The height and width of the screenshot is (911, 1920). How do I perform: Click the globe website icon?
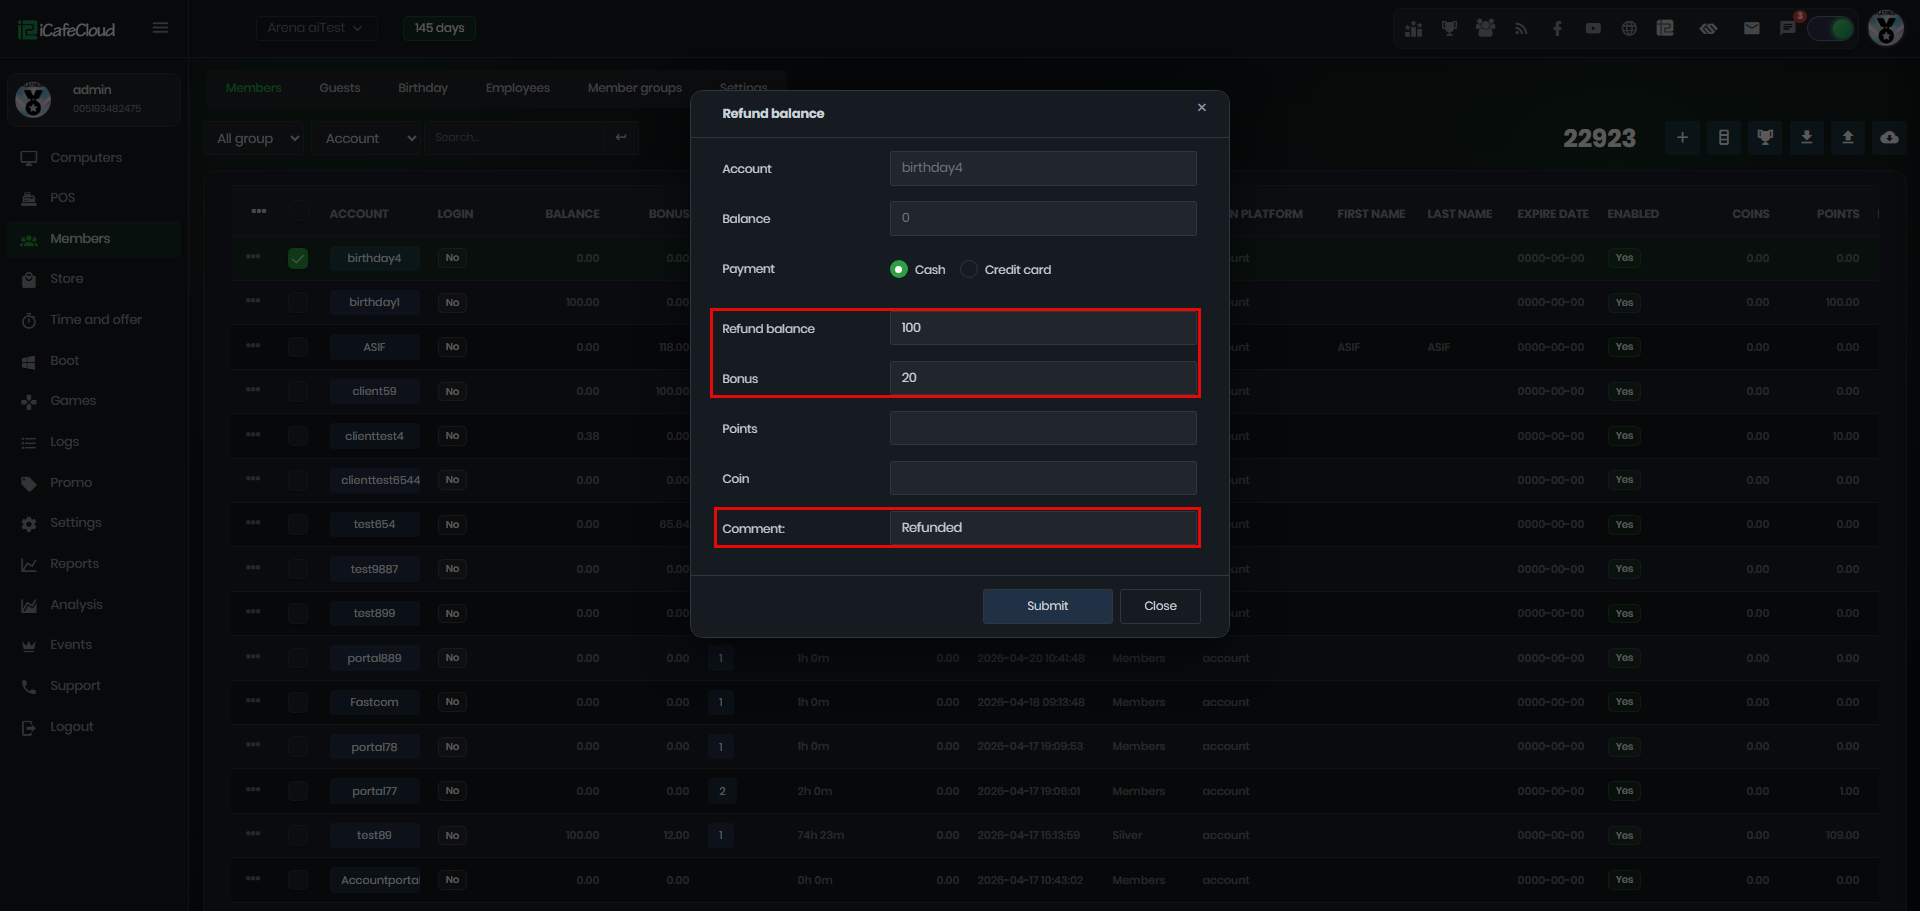coord(1629,28)
